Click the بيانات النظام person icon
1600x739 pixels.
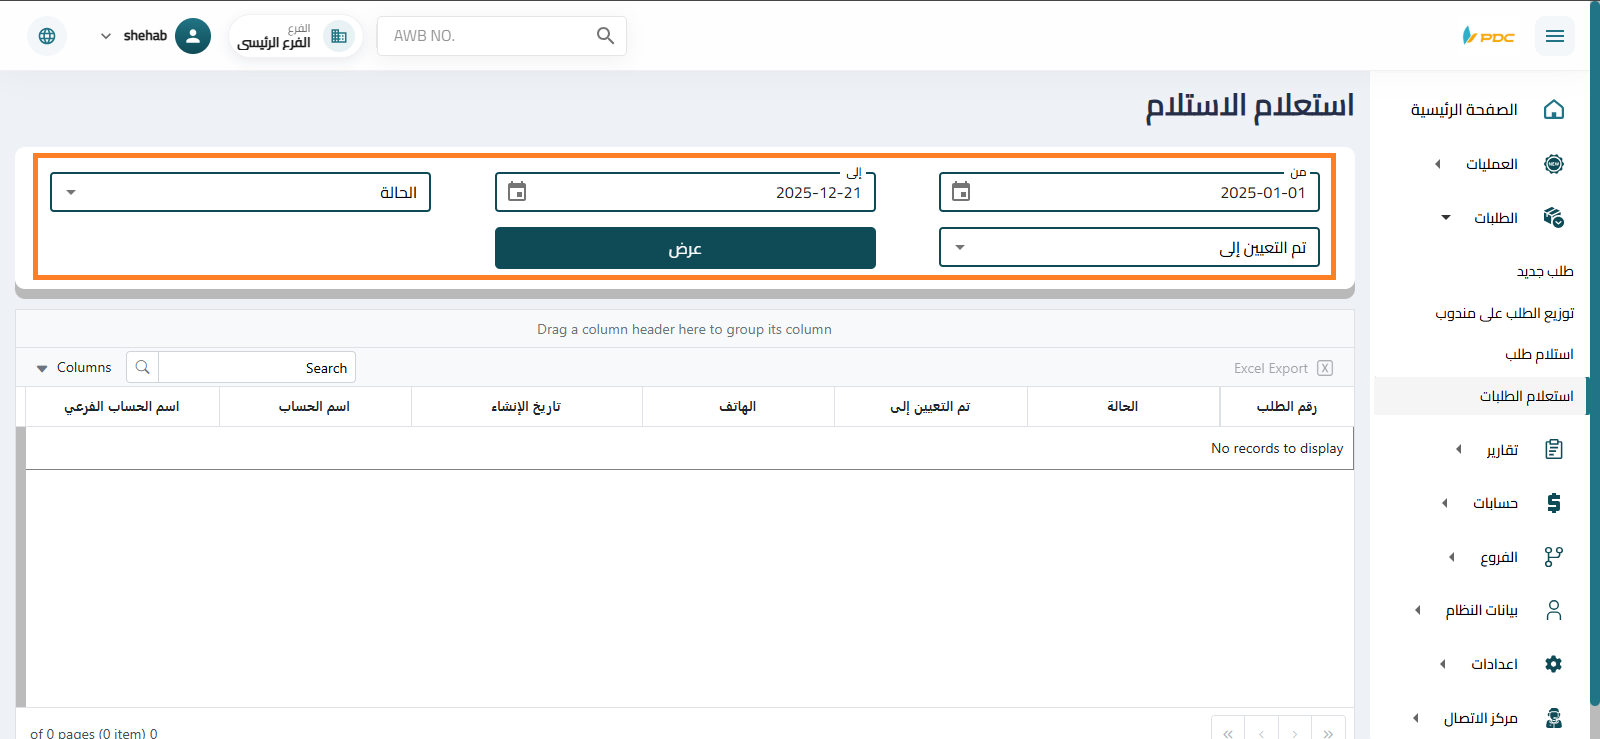coord(1553,610)
